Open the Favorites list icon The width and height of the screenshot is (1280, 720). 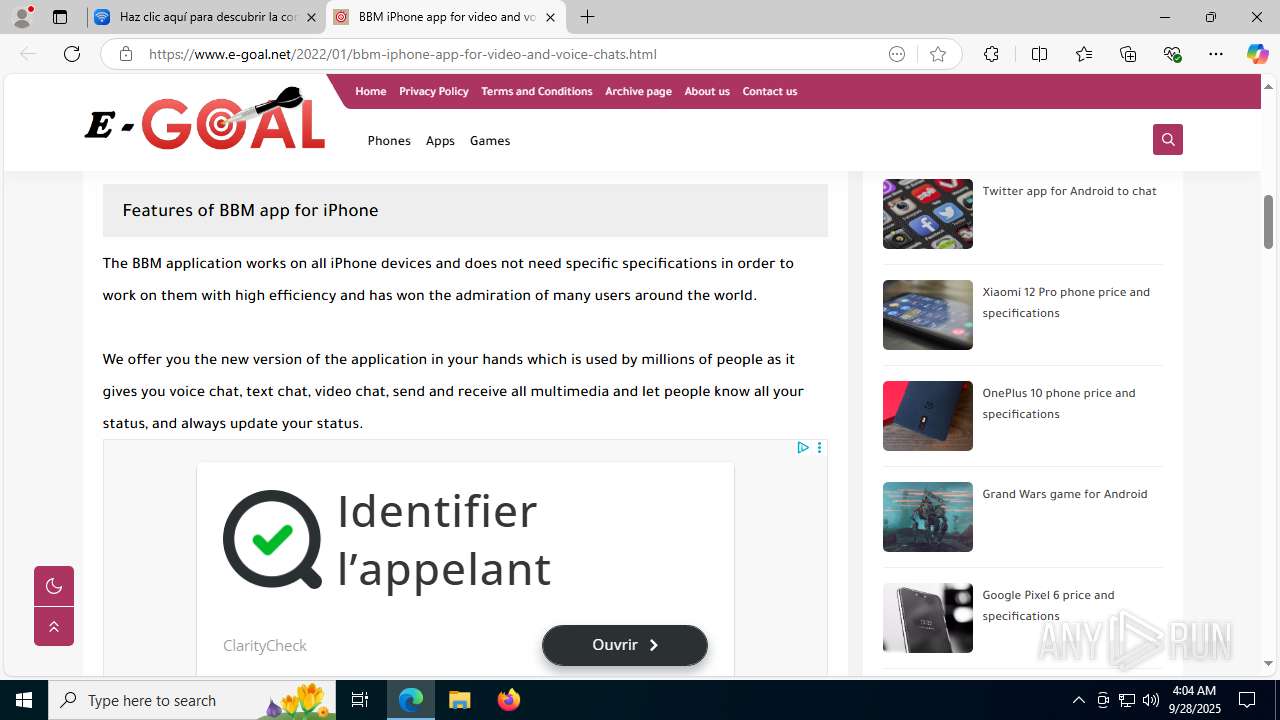[x=1084, y=54]
